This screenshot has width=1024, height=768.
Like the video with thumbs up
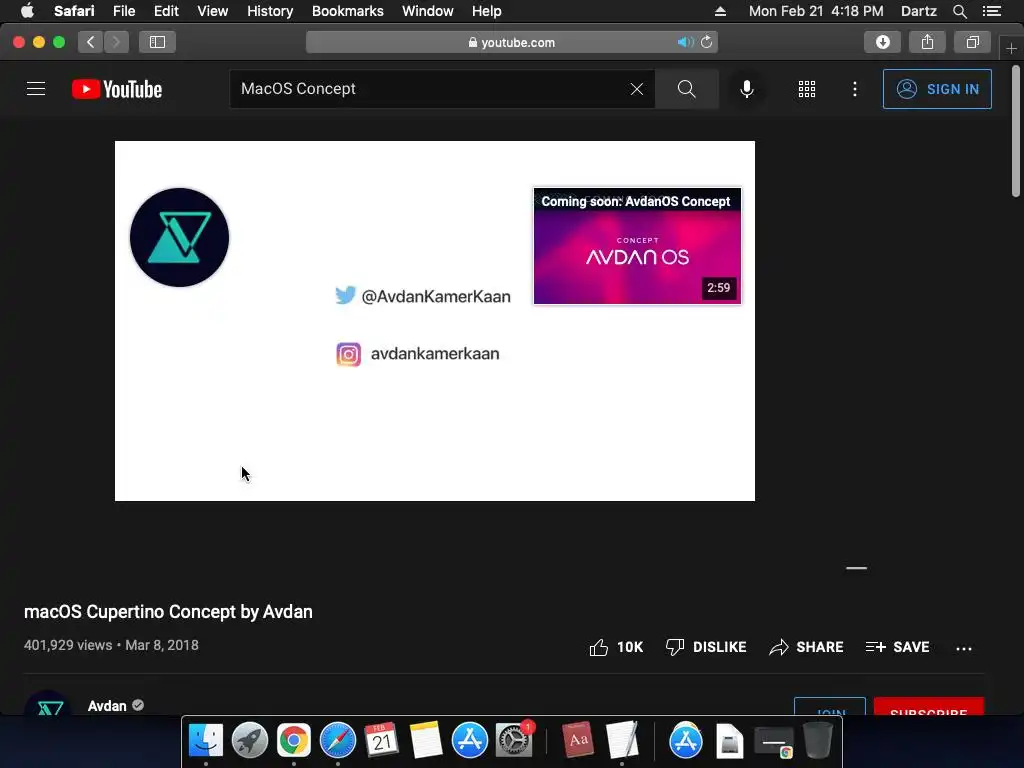(616, 647)
